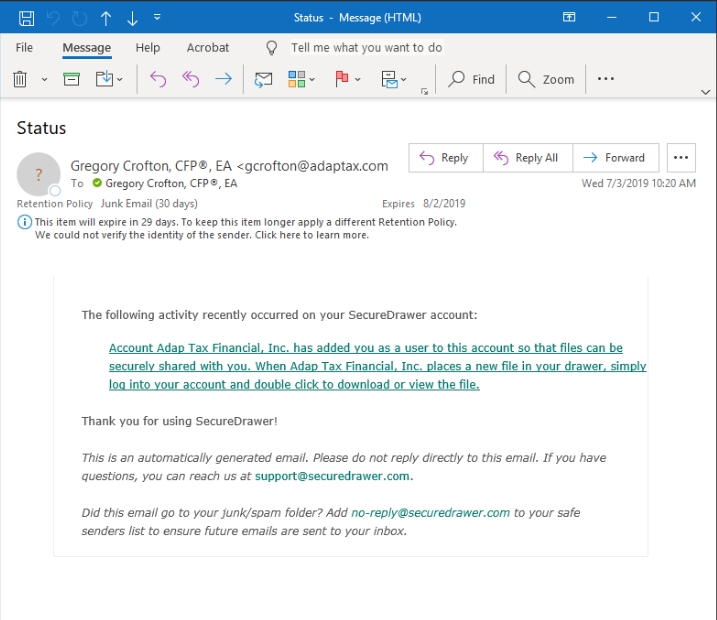Go to previous item with up arrow
The height and width of the screenshot is (620, 717).
pos(106,18)
